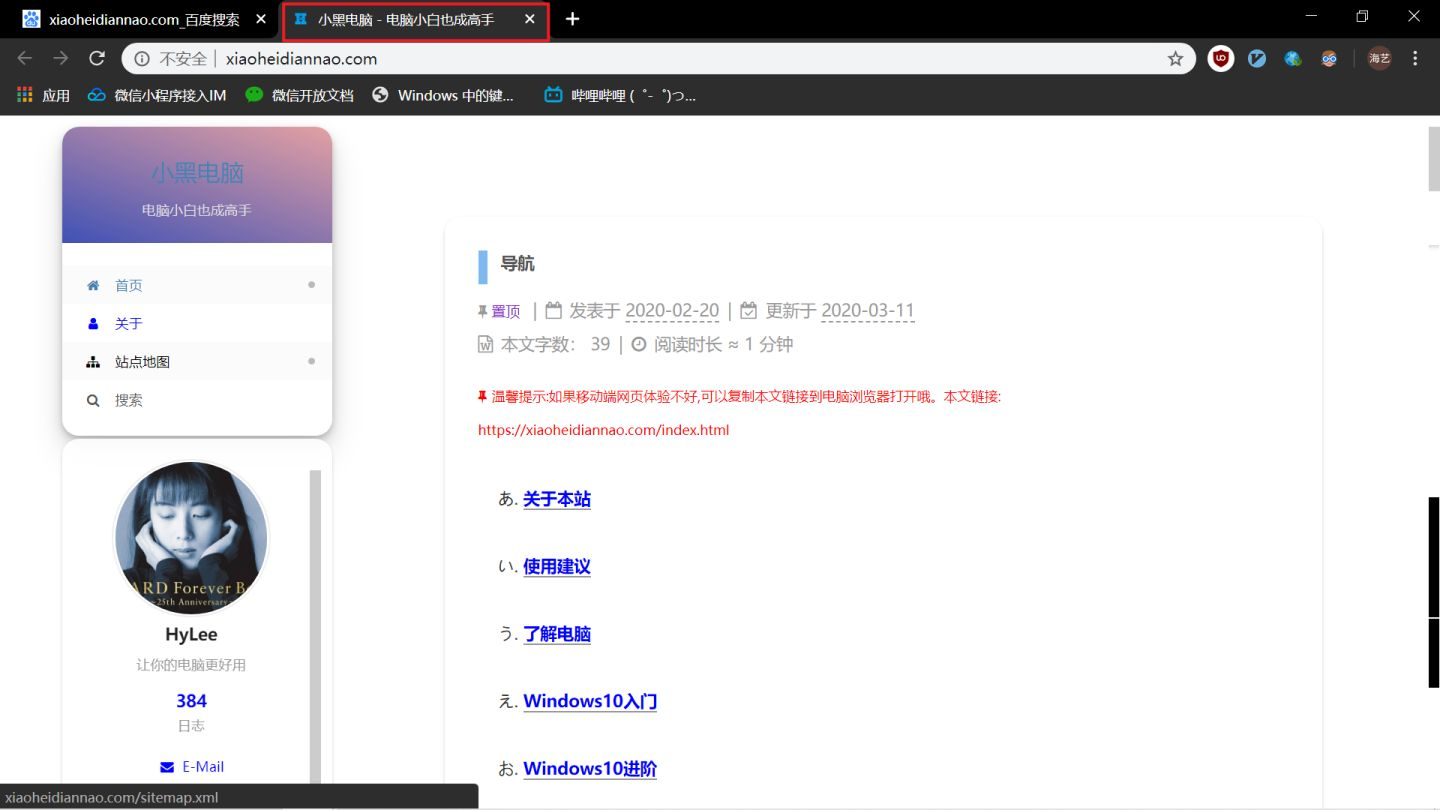Close the 小黑电脑 tab
This screenshot has height=810, width=1440.
530,19
